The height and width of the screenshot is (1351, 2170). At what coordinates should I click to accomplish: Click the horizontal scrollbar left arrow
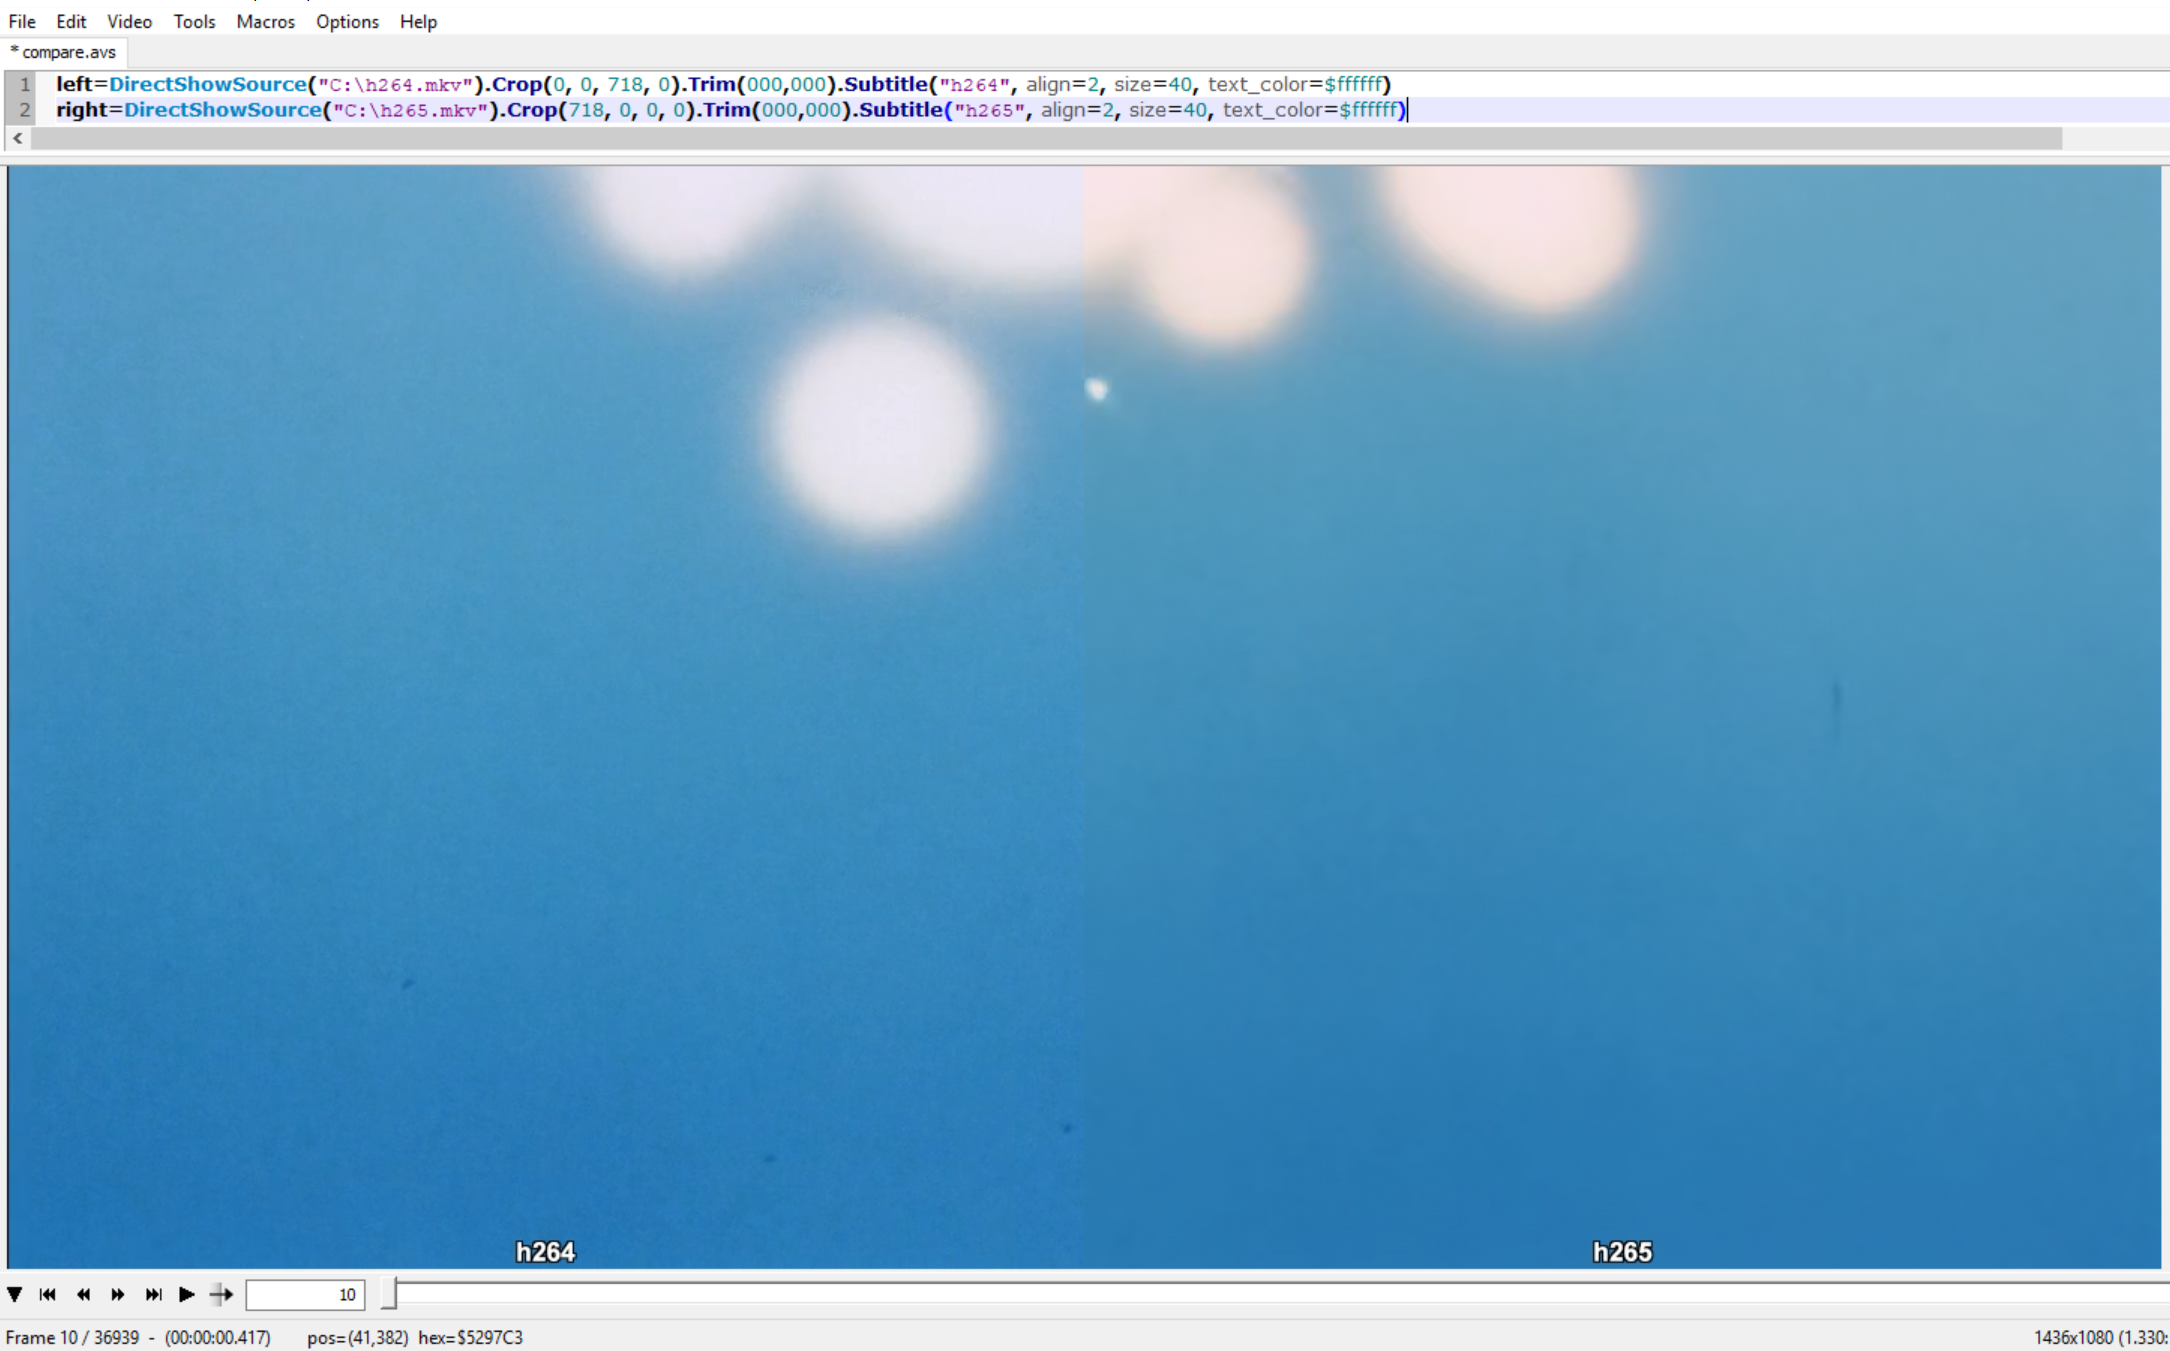(x=18, y=138)
